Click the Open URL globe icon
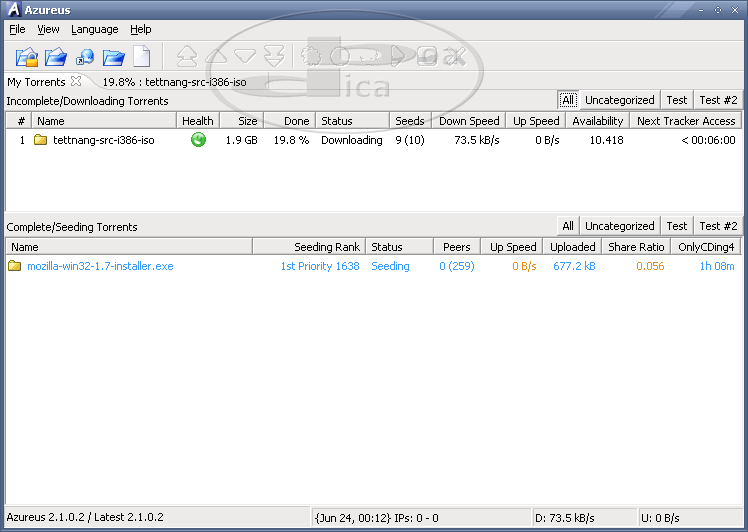The width and height of the screenshot is (748, 532). pos(85,56)
